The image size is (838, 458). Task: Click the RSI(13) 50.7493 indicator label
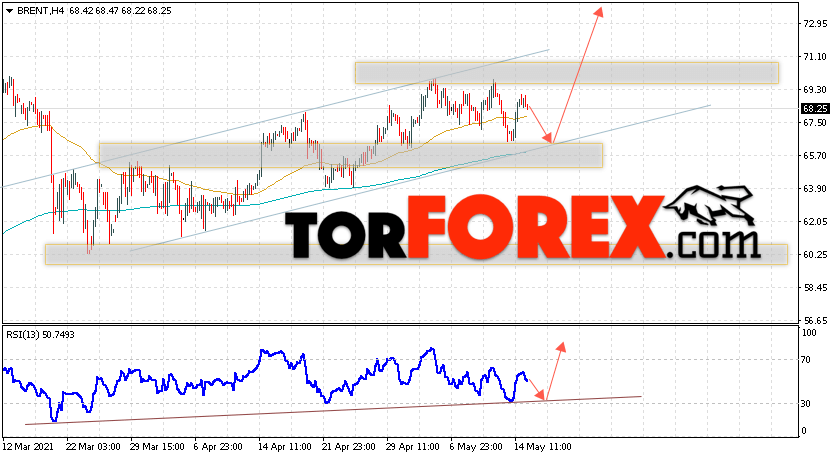tap(41, 335)
